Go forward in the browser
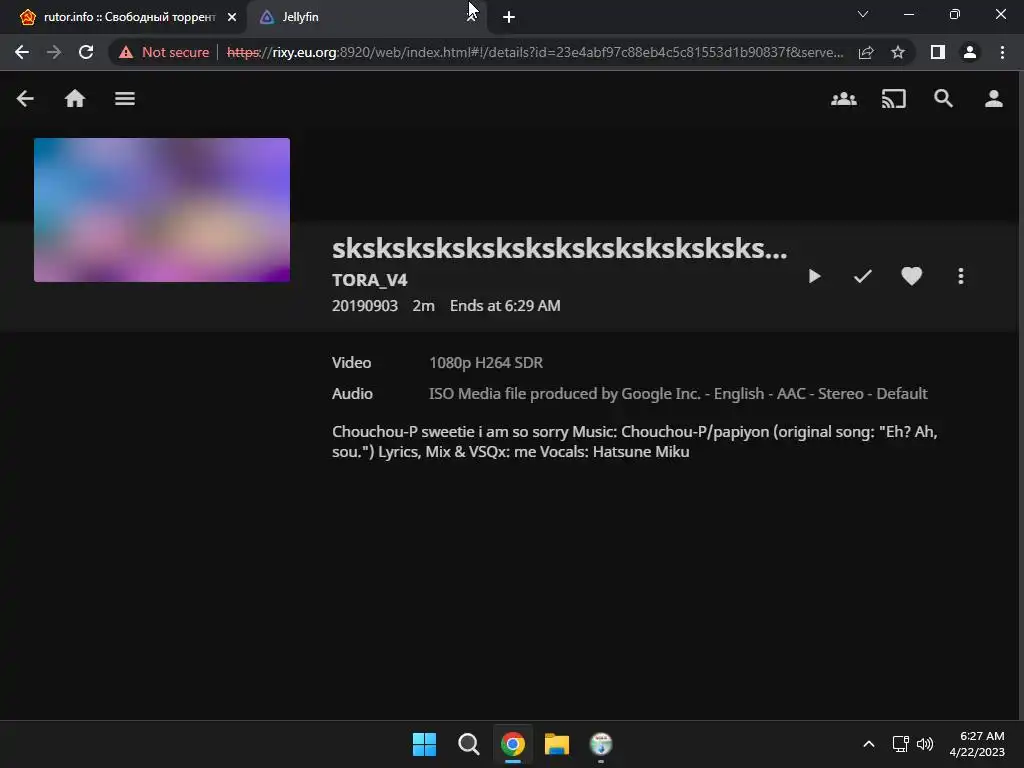1024x768 pixels. (54, 52)
